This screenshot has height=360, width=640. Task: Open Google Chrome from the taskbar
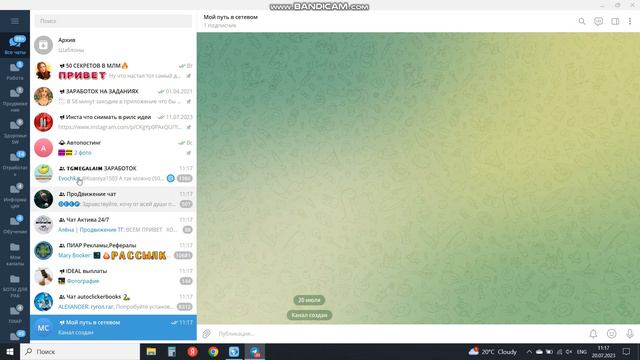tap(213, 351)
